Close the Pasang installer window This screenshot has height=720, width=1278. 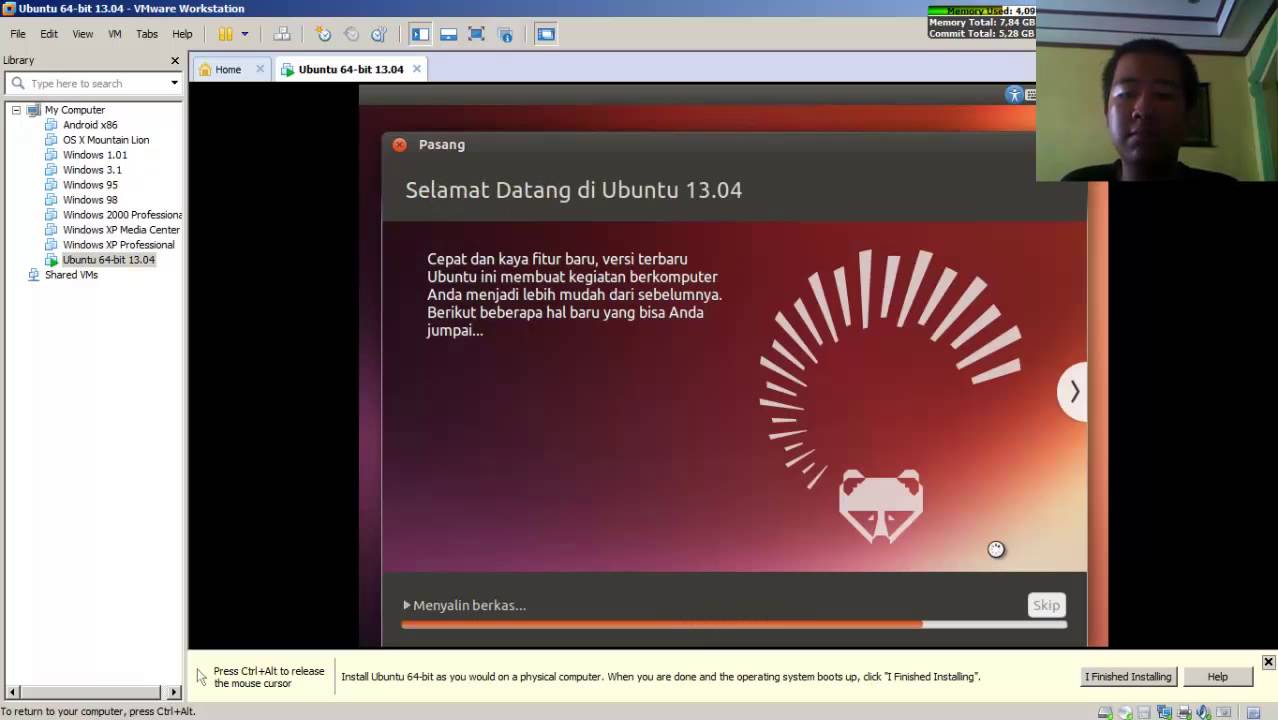point(400,144)
